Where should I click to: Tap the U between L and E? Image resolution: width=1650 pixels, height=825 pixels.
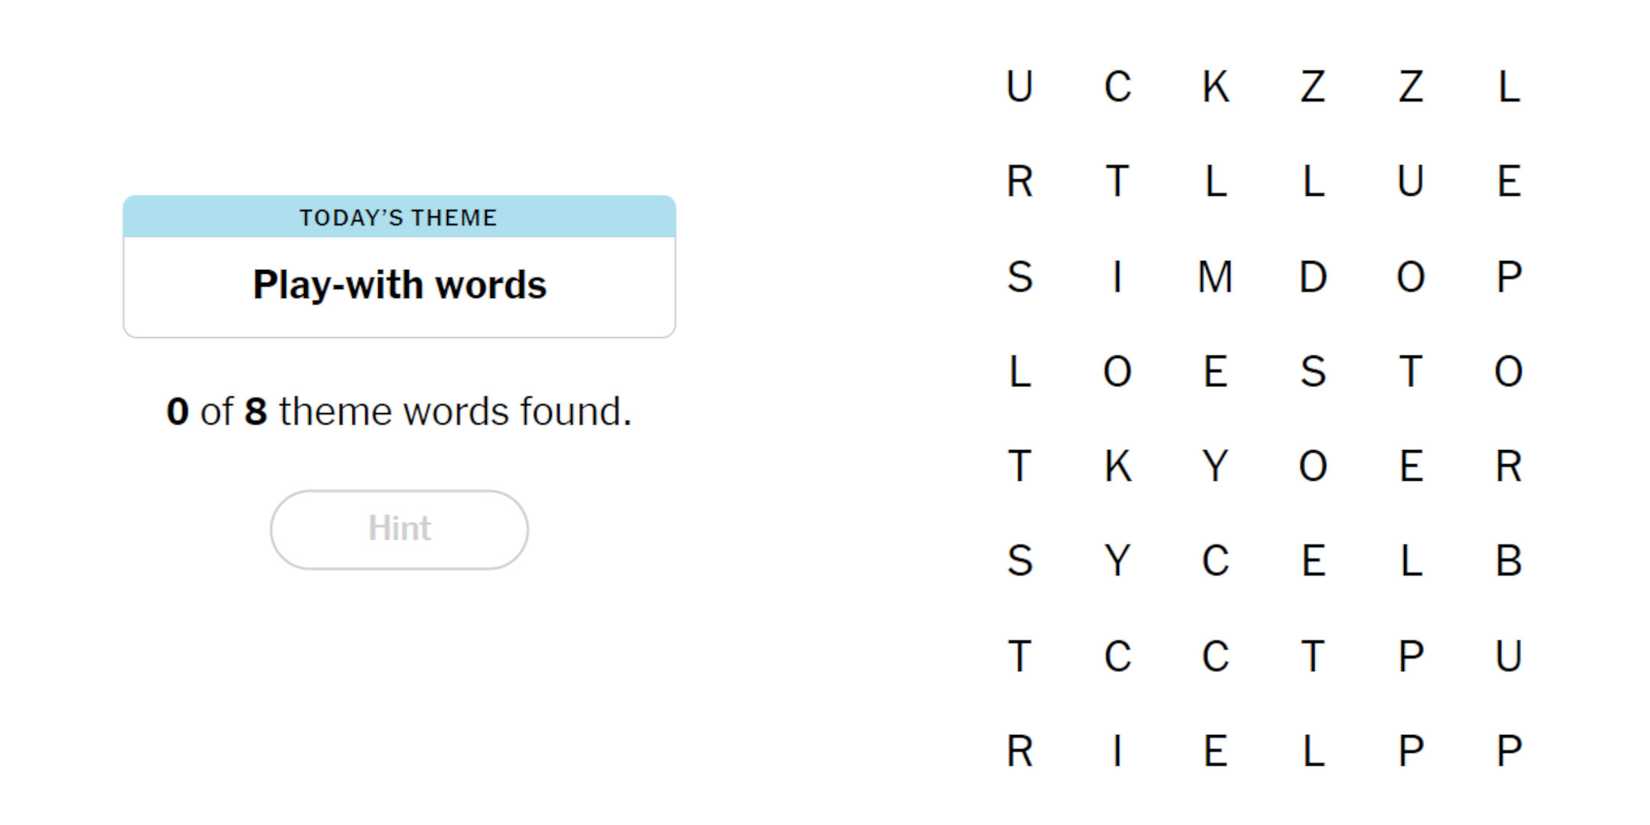click(1410, 182)
